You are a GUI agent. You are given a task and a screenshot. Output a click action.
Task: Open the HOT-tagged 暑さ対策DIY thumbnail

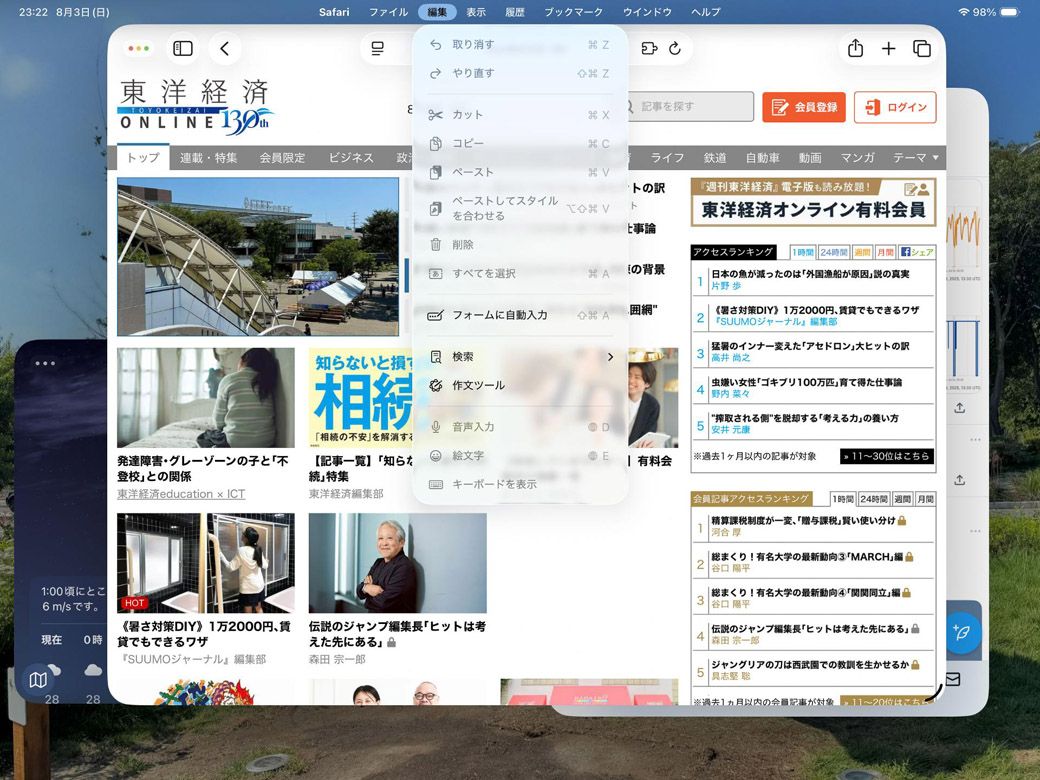point(206,563)
